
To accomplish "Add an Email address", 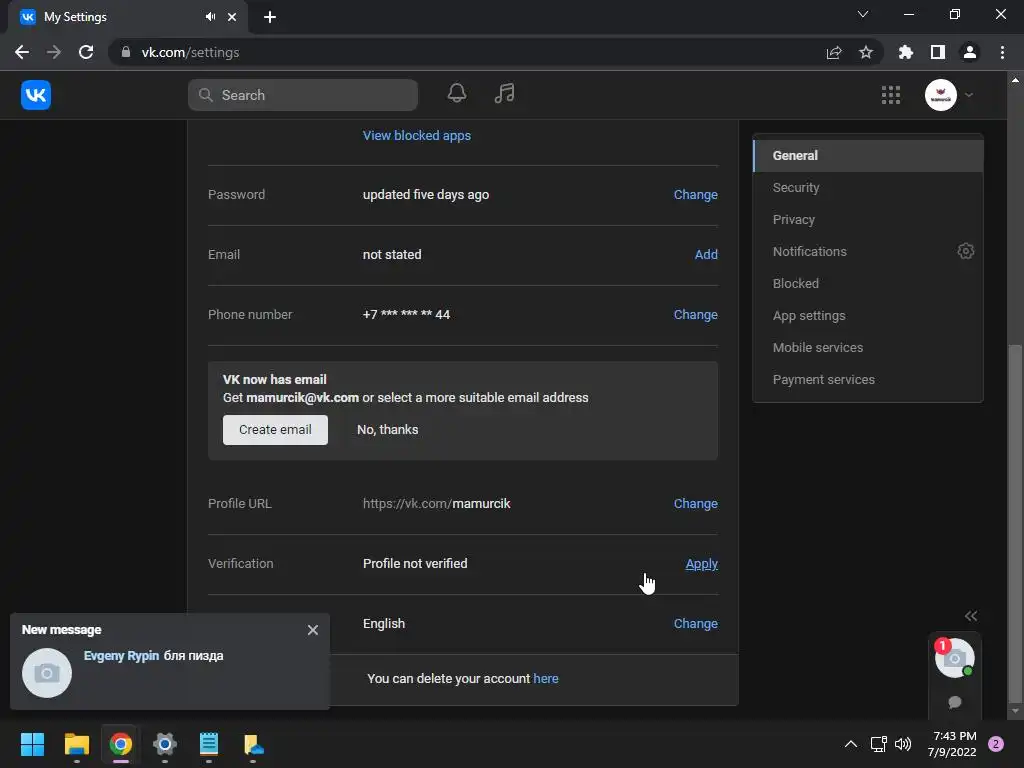I will [706, 255].
